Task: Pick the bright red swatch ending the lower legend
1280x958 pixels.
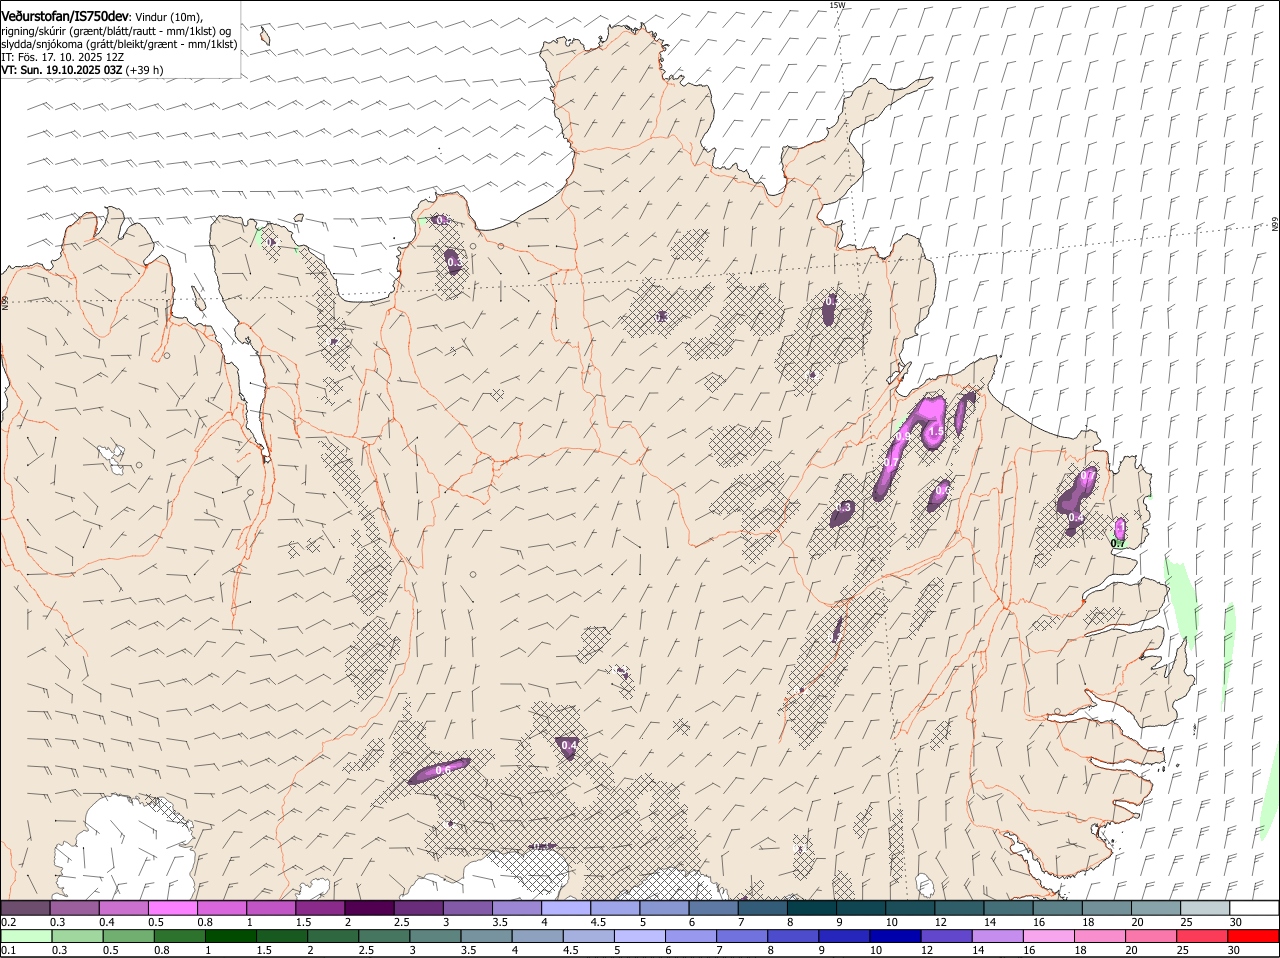Action: point(1254,936)
